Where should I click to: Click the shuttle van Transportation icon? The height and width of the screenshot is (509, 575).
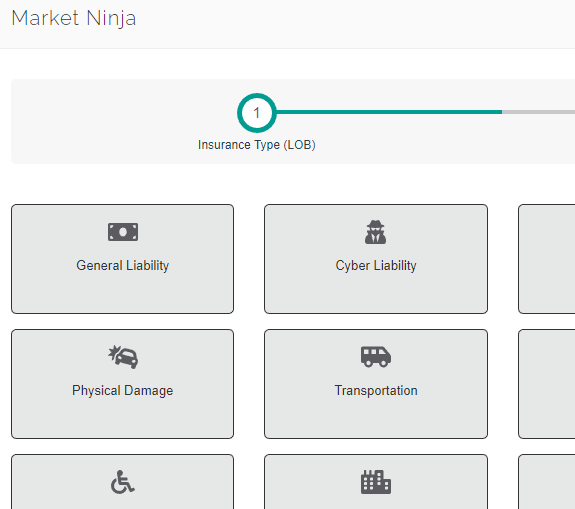click(x=376, y=356)
